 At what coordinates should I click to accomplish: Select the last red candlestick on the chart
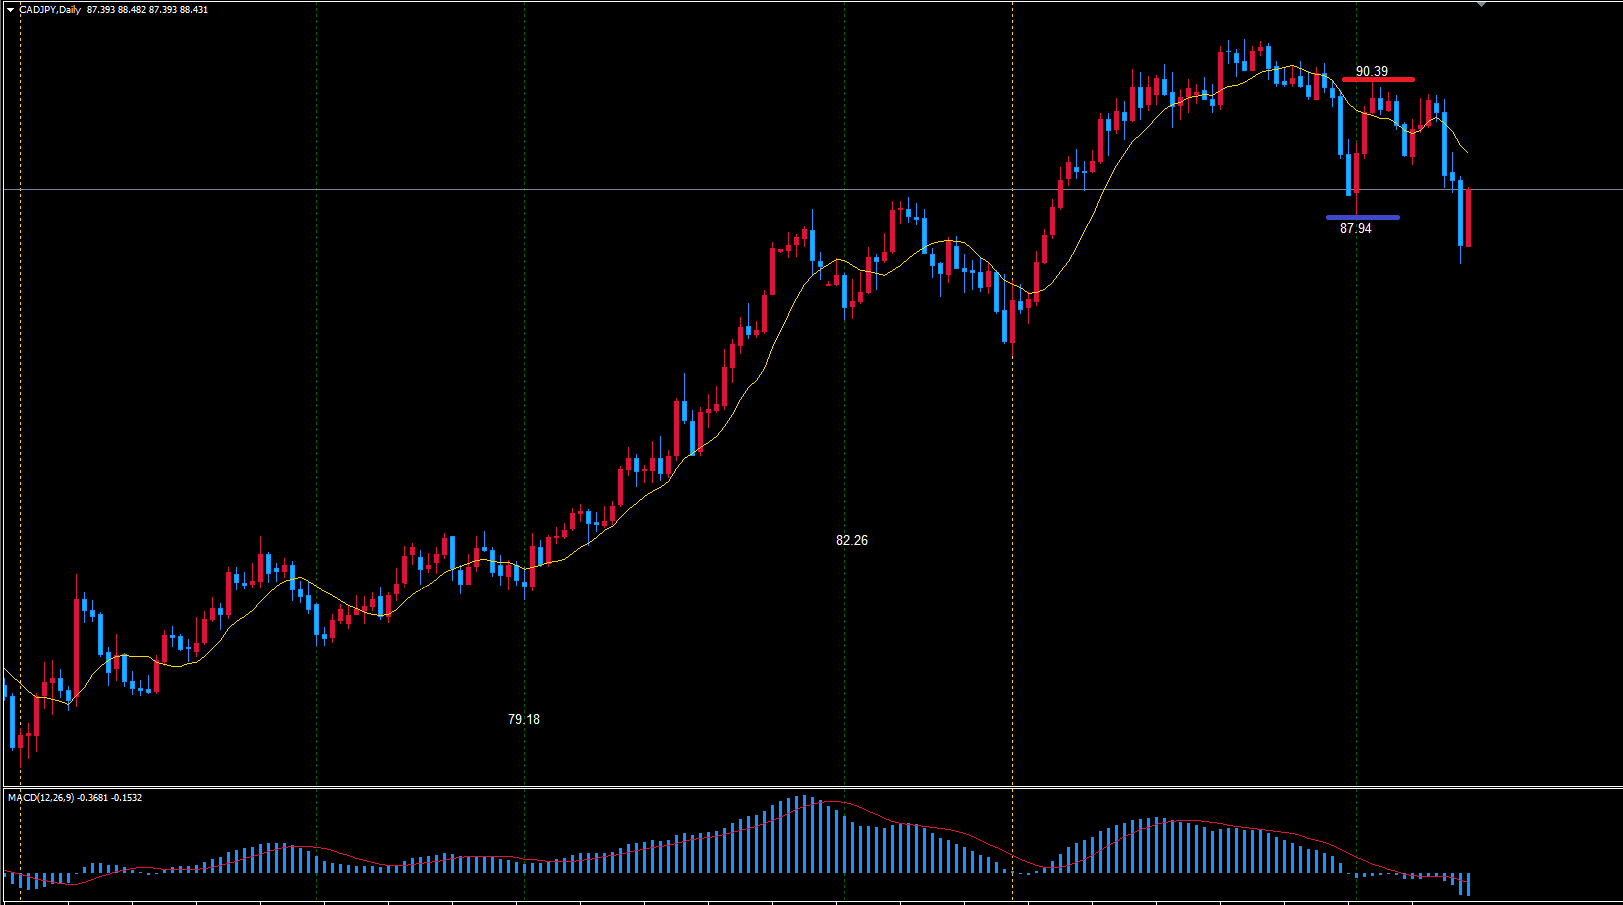coord(1468,217)
